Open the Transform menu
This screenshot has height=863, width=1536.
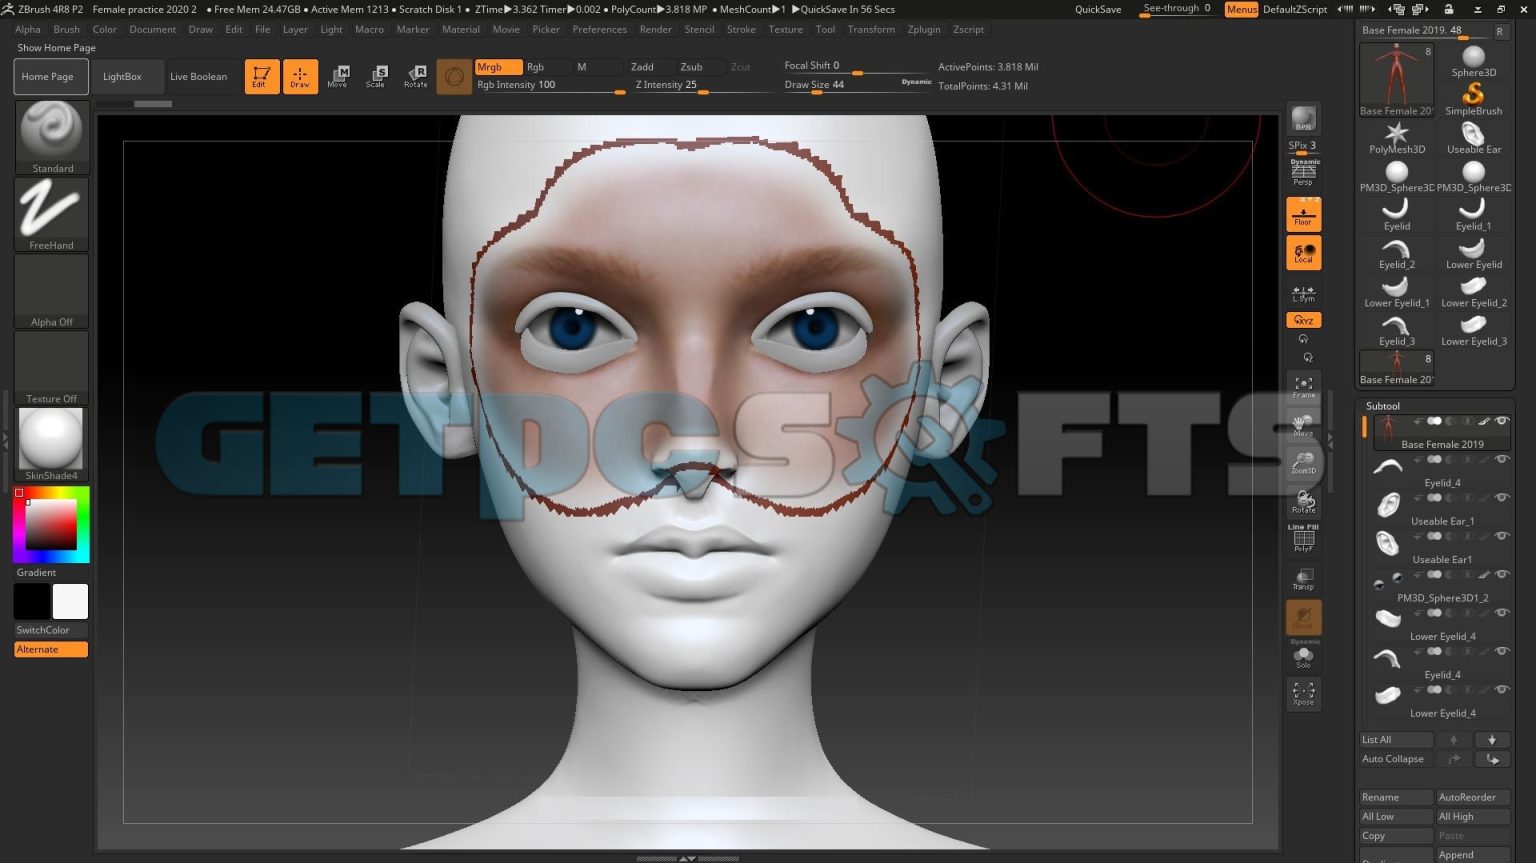click(870, 29)
